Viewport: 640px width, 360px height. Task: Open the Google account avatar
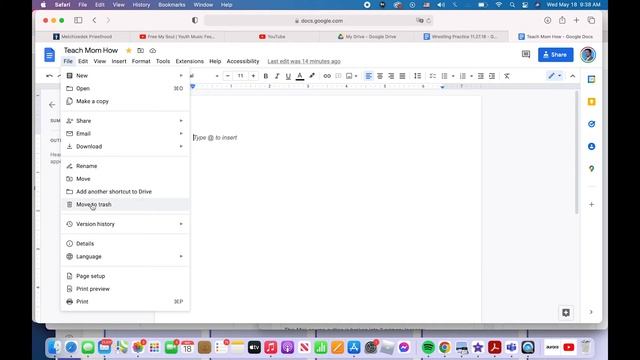coord(588,55)
